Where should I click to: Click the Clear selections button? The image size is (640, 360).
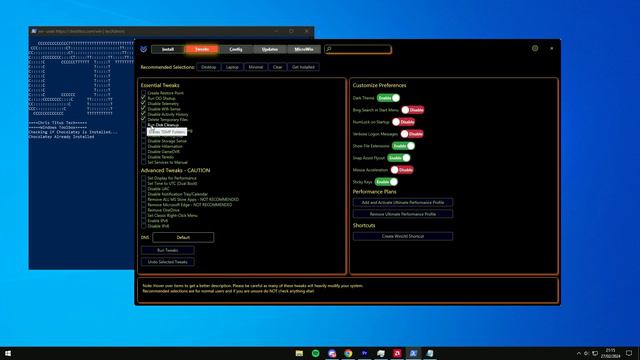coord(278,67)
